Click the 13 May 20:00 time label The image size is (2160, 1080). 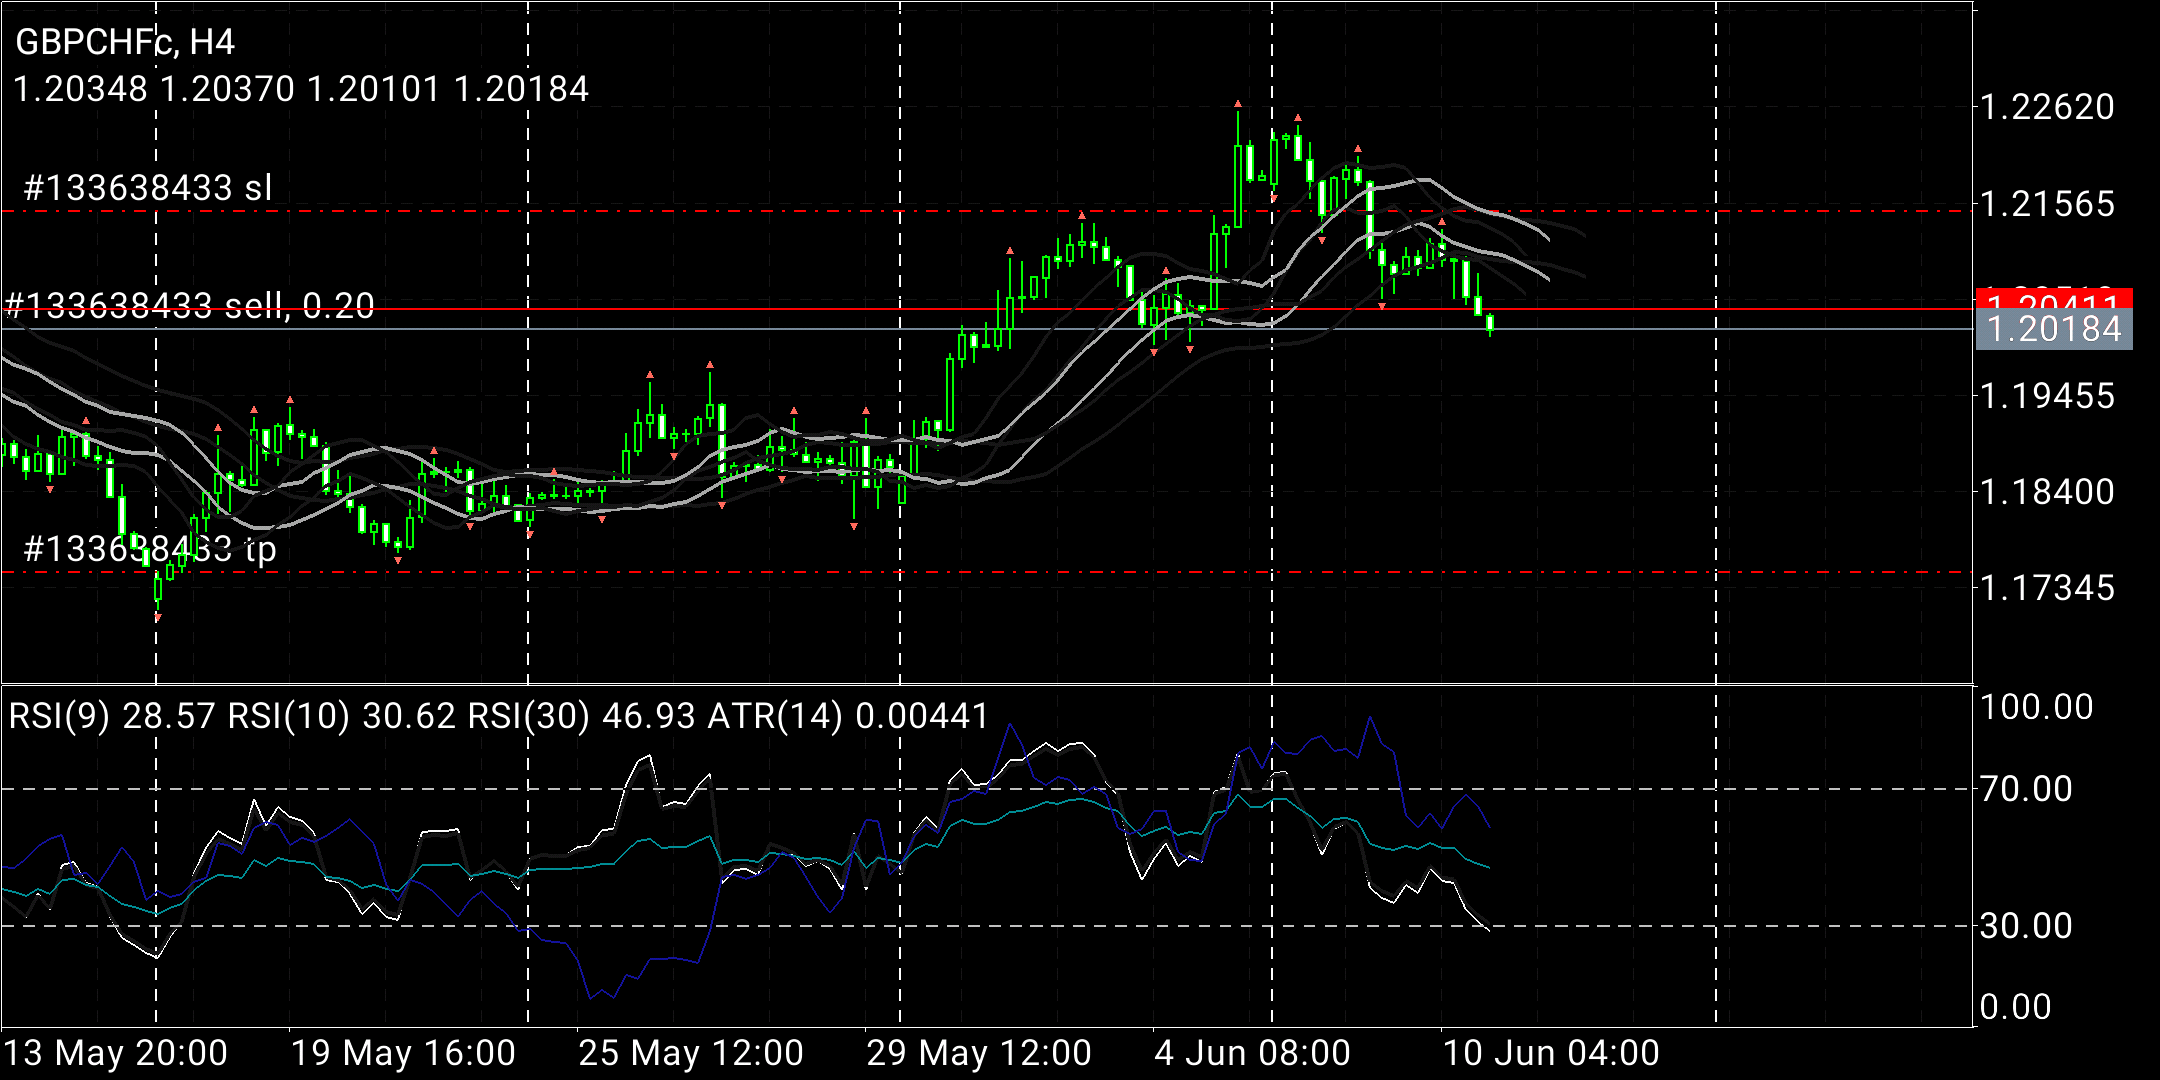[x=116, y=1053]
